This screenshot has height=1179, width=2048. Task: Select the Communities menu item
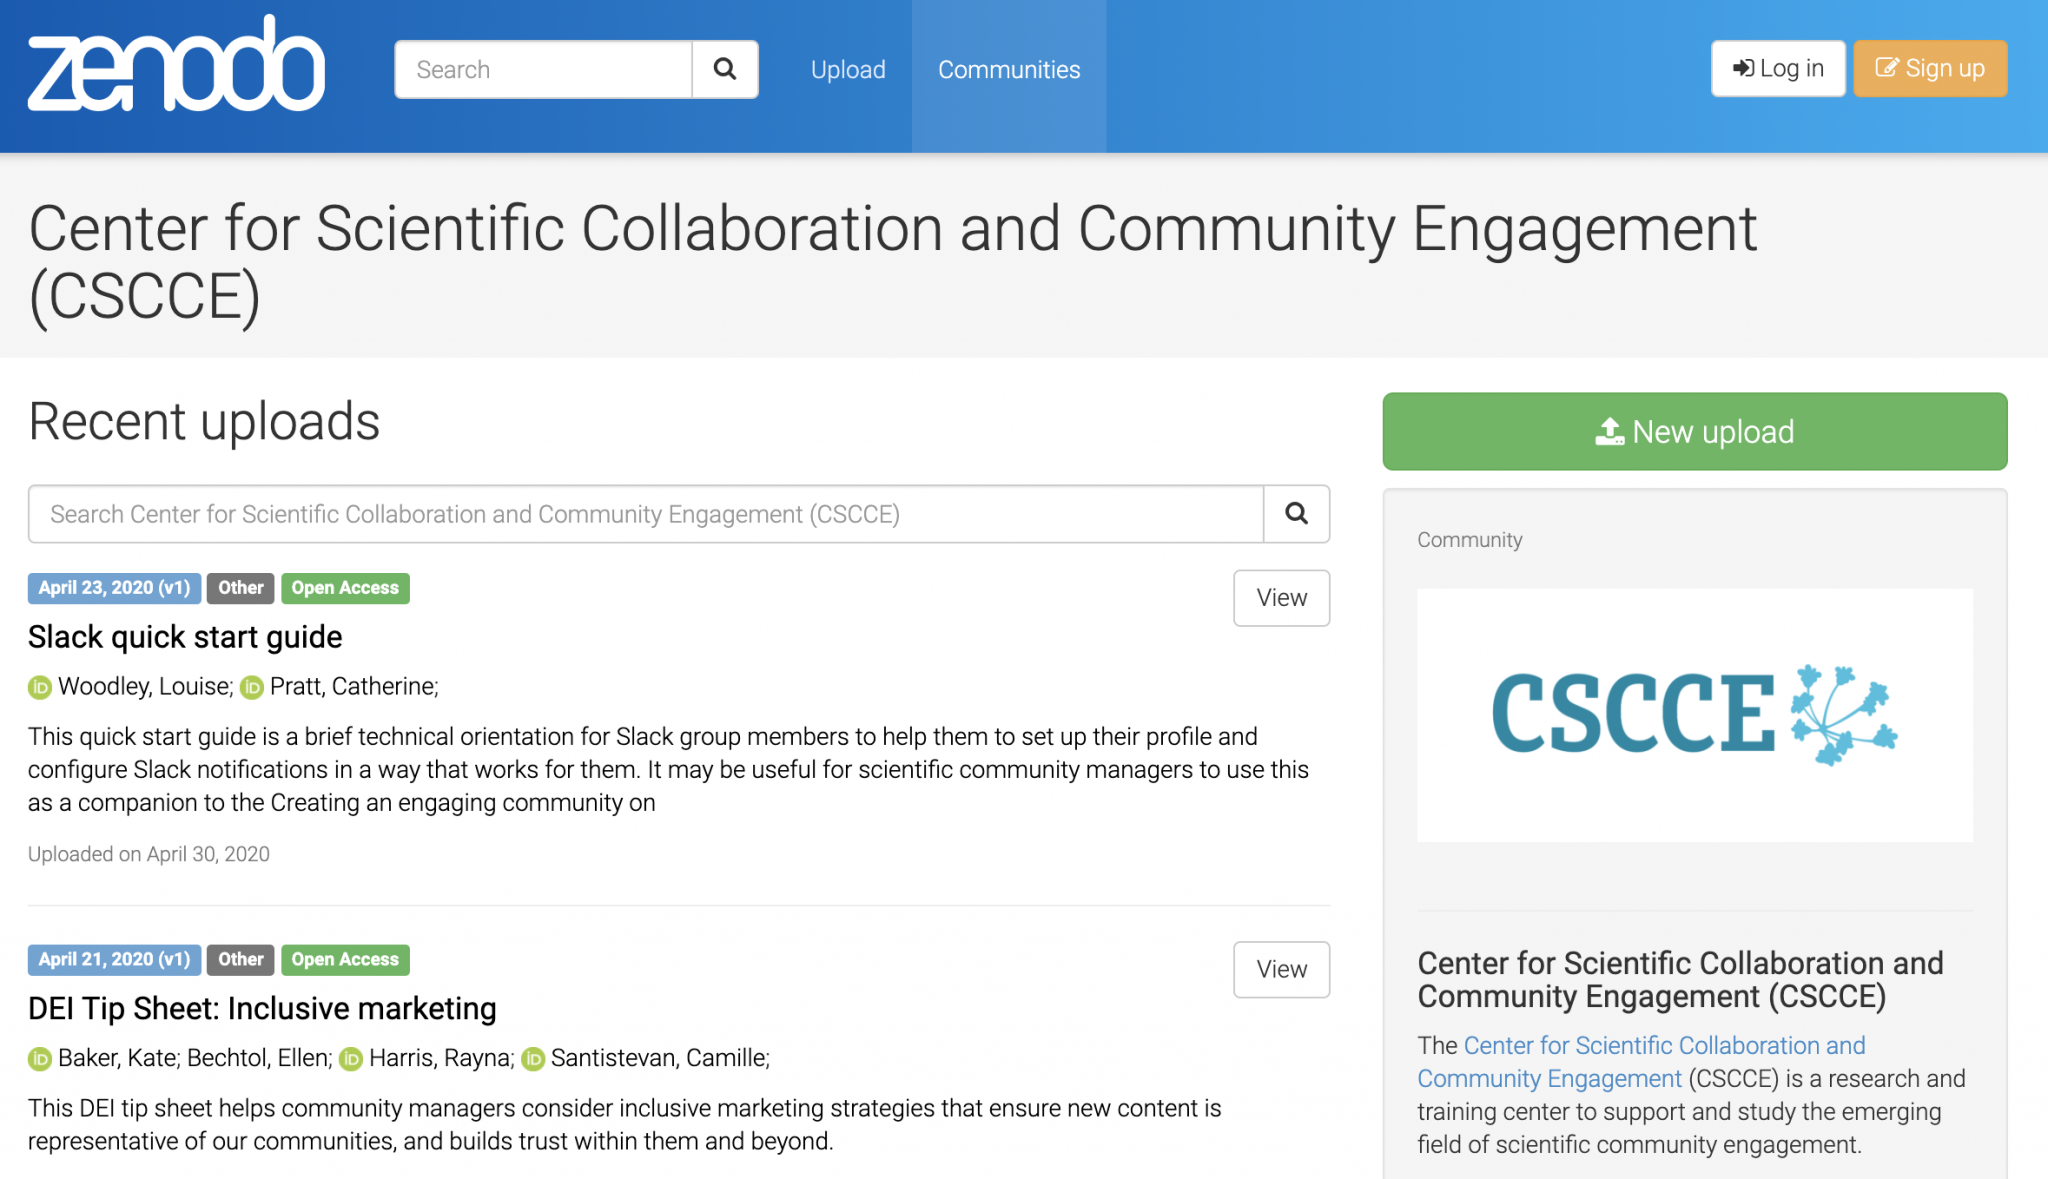point(1009,69)
